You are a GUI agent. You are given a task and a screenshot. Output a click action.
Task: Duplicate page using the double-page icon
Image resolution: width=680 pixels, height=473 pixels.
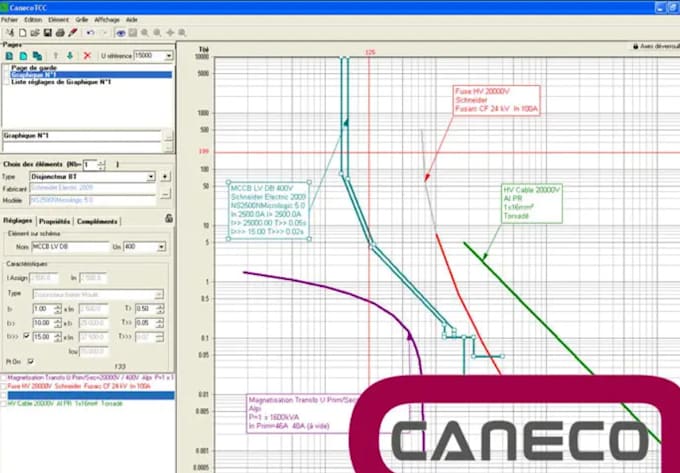(38, 56)
